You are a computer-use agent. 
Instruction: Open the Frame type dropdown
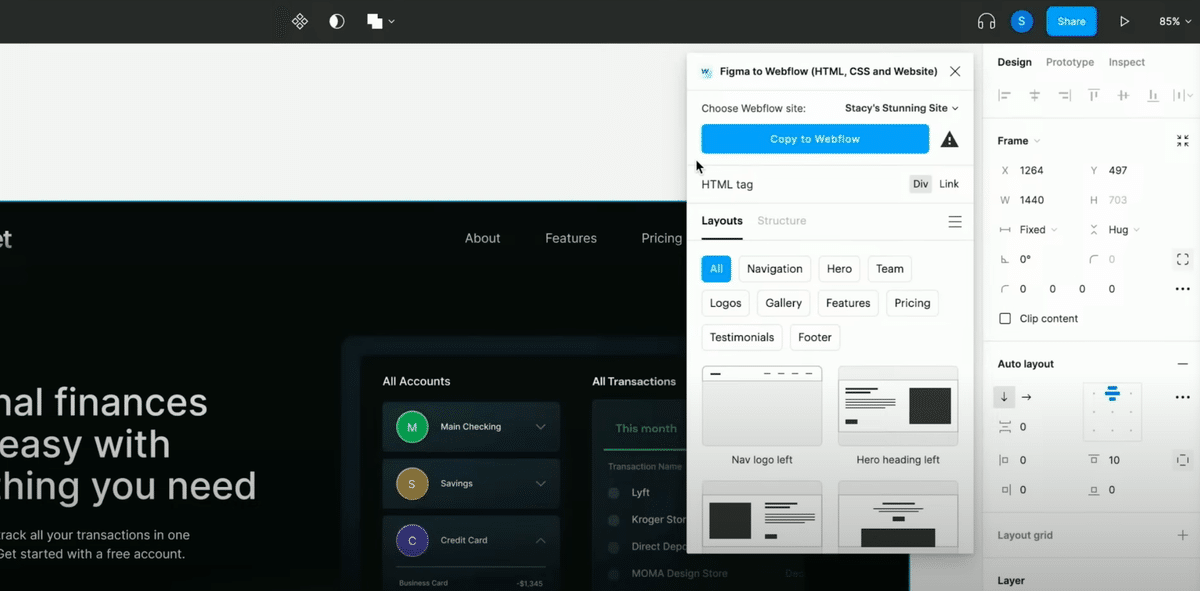click(1019, 141)
